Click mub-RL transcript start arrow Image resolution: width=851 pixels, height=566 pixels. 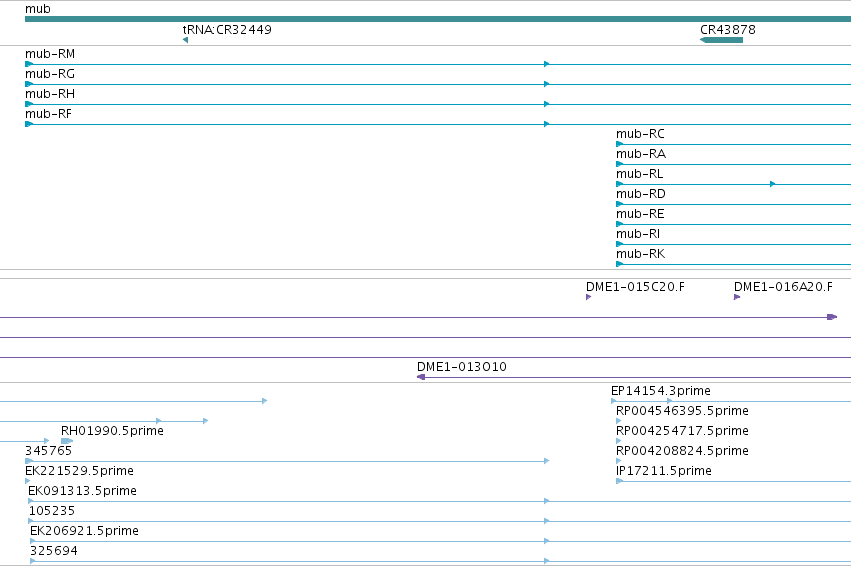click(619, 185)
